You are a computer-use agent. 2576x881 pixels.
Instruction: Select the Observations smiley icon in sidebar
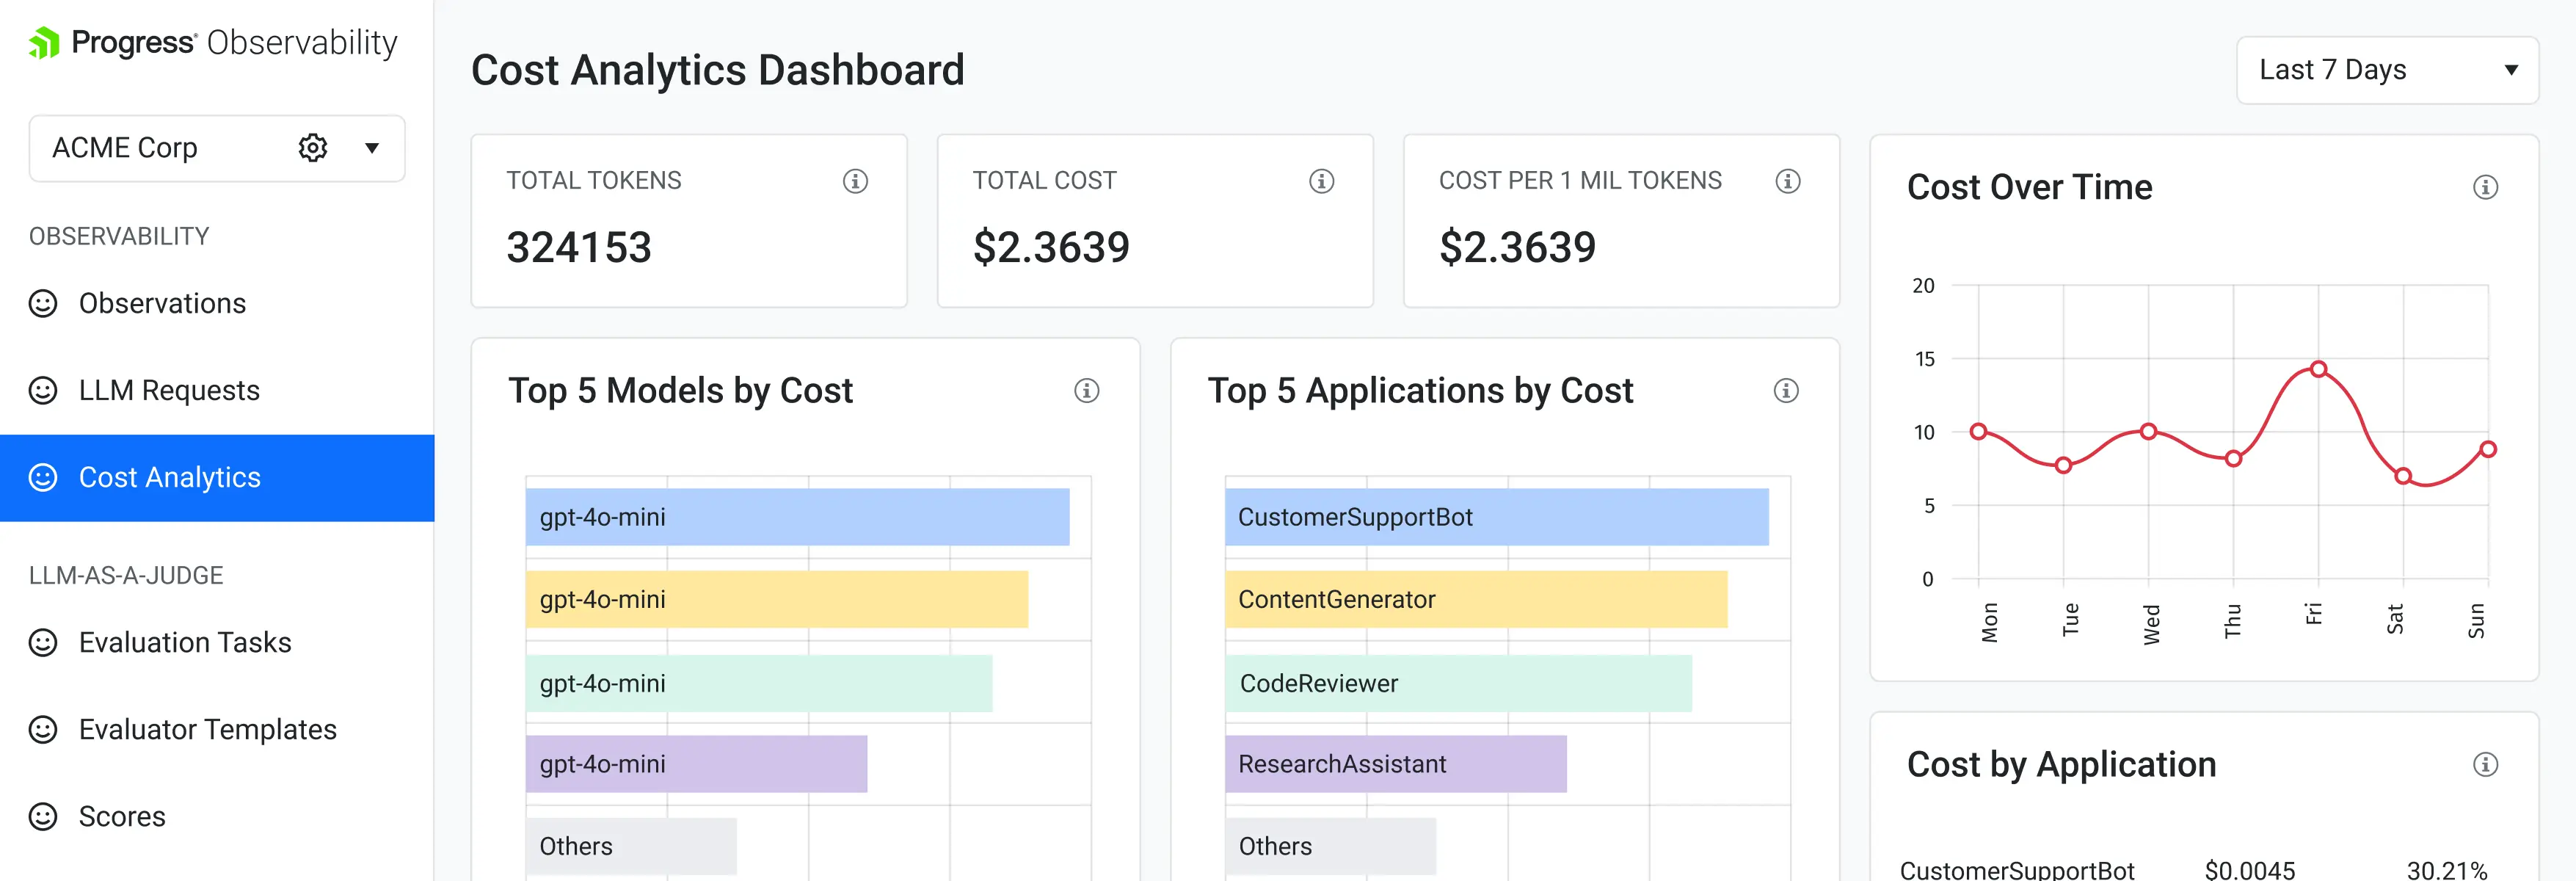point(42,303)
